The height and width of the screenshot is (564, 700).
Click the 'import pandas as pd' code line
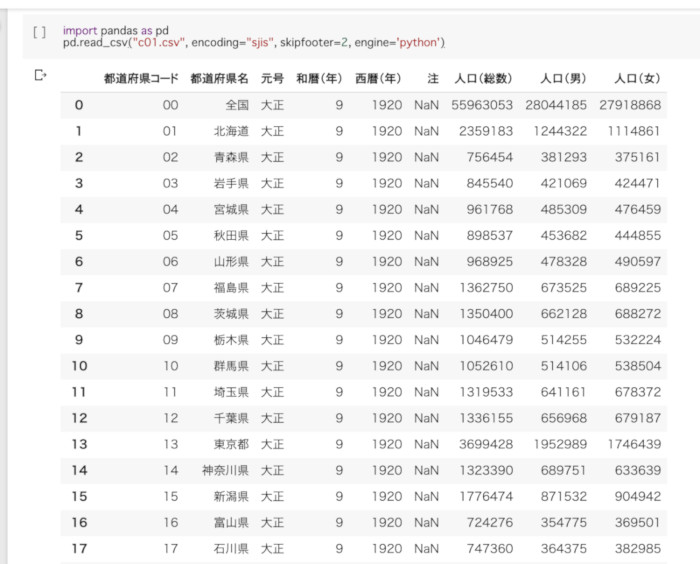tap(116, 30)
